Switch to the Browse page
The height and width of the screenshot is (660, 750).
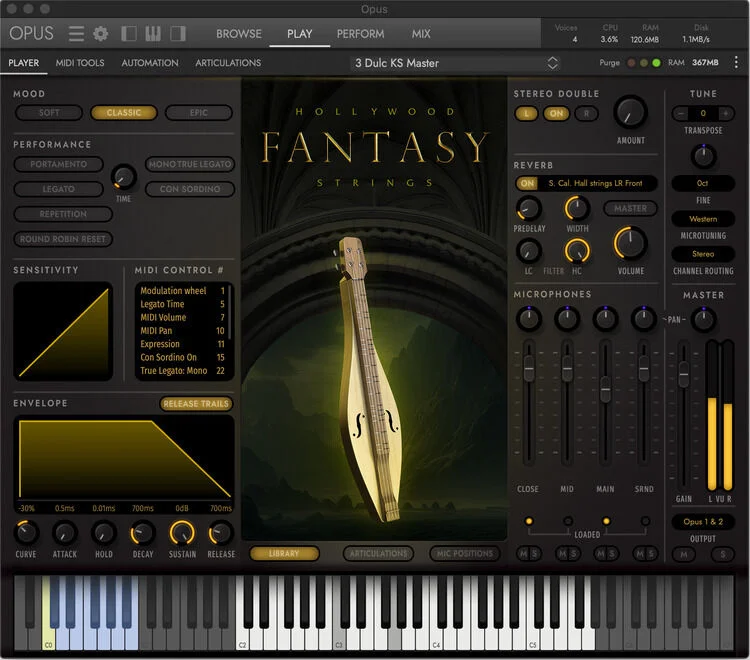point(239,34)
